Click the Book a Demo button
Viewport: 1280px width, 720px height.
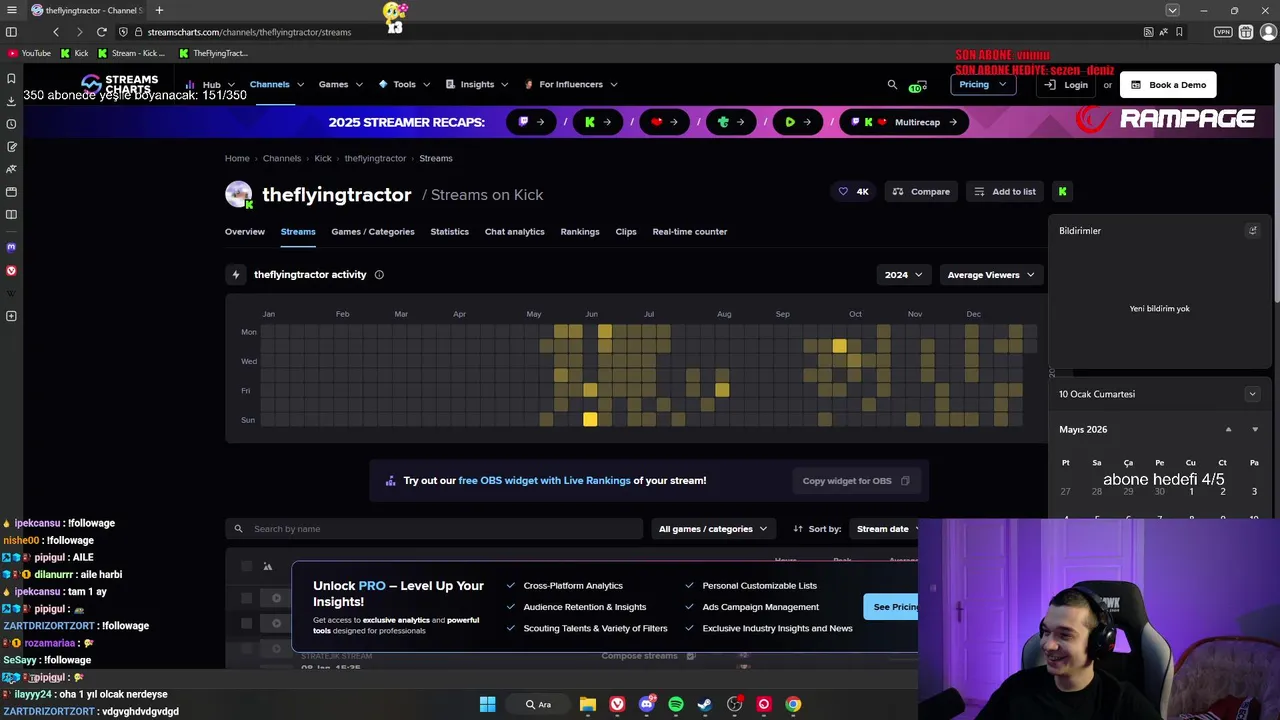coord(1168,85)
